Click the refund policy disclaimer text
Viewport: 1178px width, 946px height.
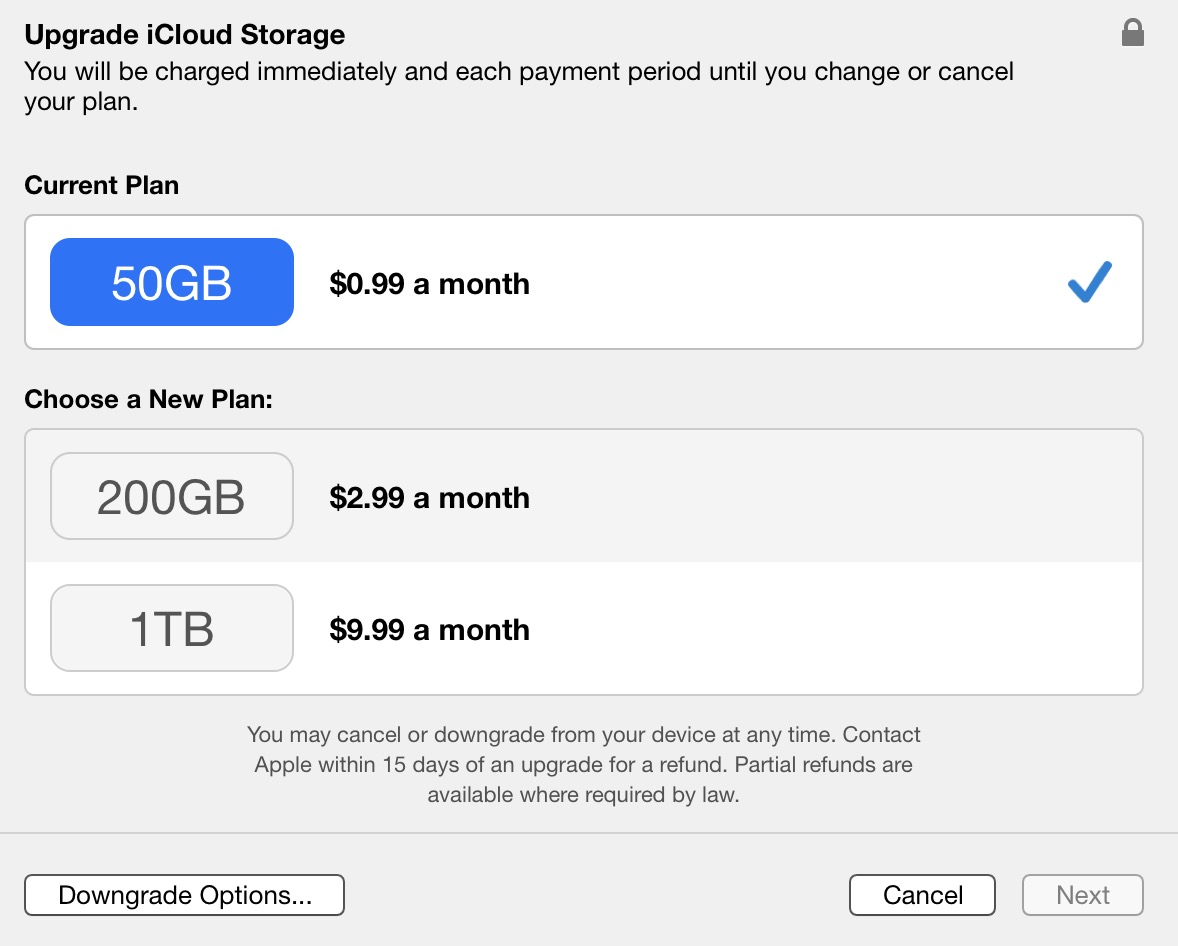coord(583,765)
